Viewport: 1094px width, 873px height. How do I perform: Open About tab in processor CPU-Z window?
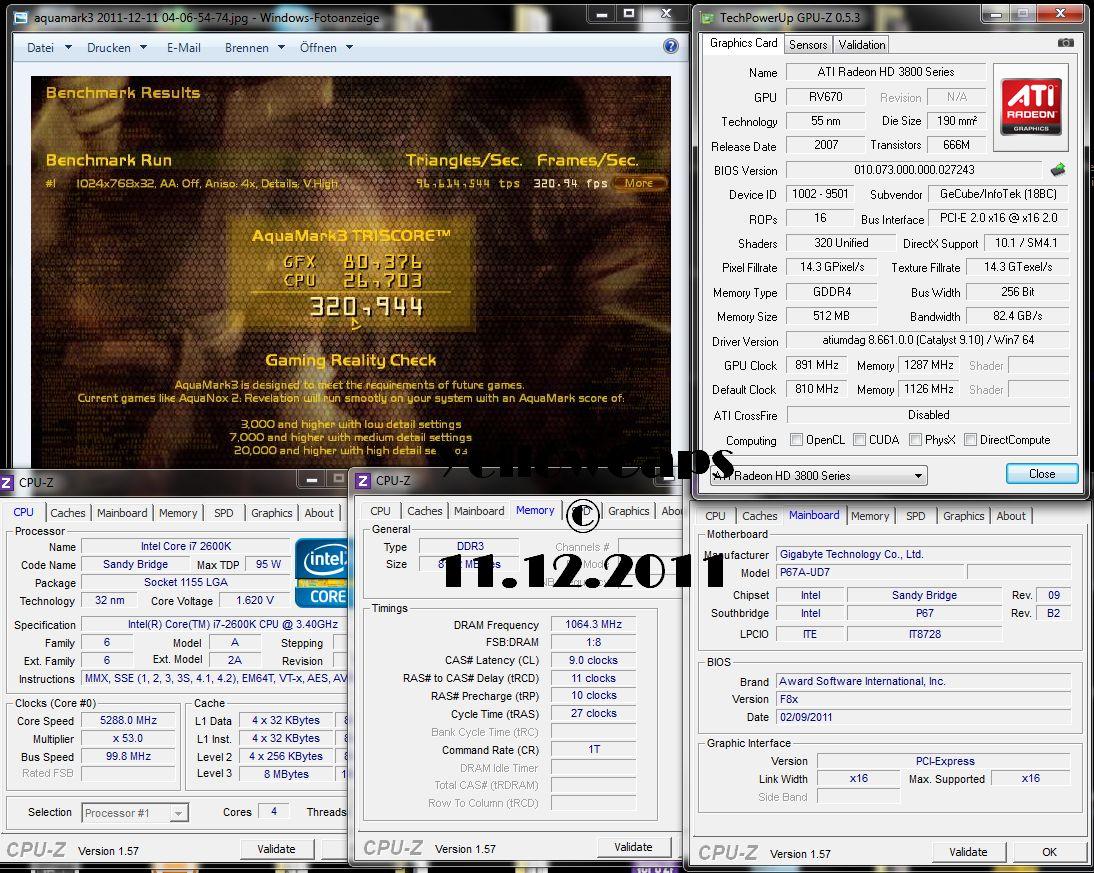coord(319,513)
